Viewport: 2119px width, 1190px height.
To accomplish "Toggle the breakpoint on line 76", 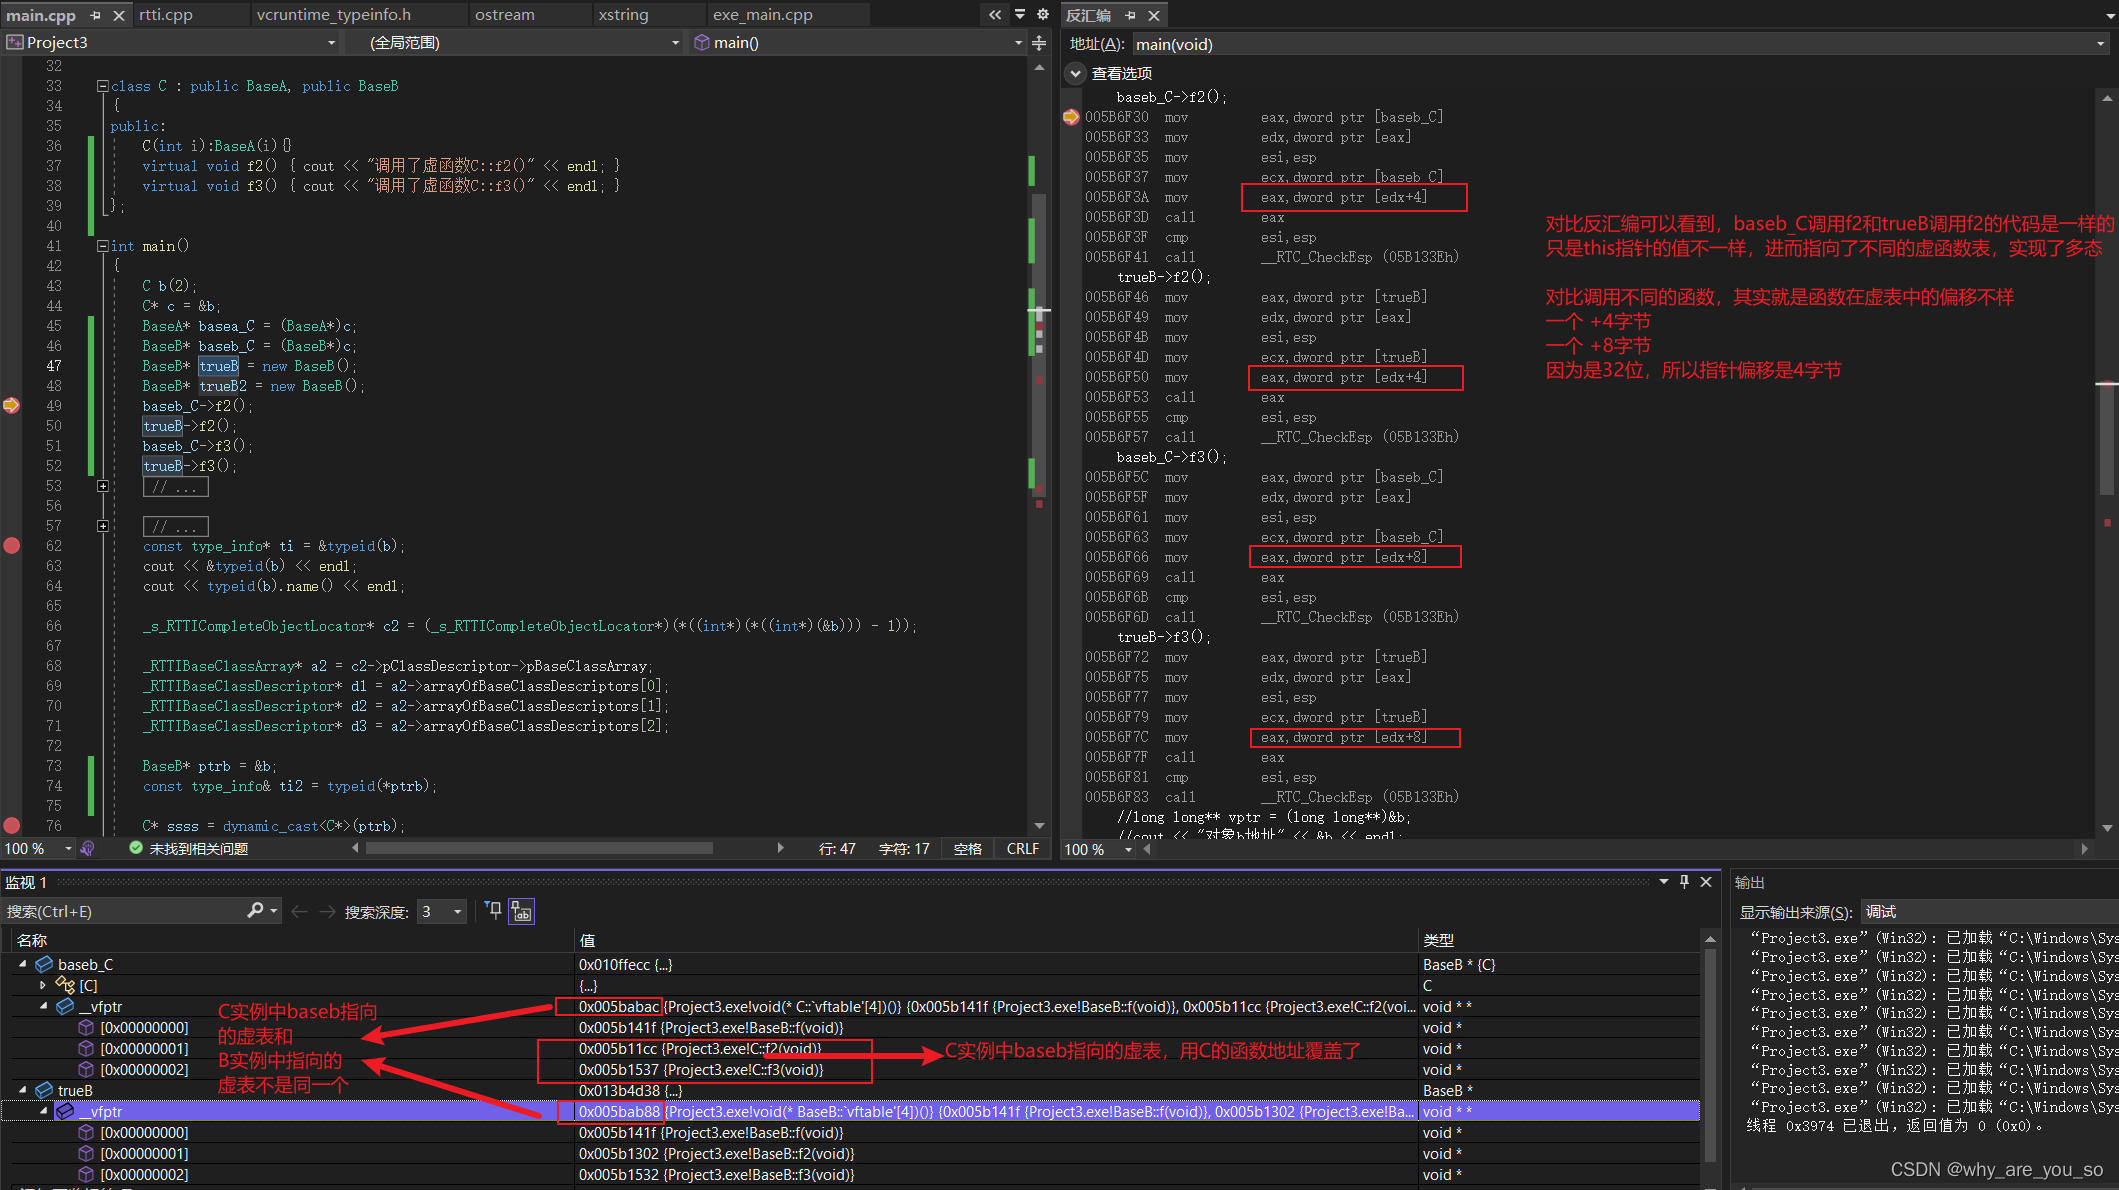I will pyautogui.click(x=11, y=826).
